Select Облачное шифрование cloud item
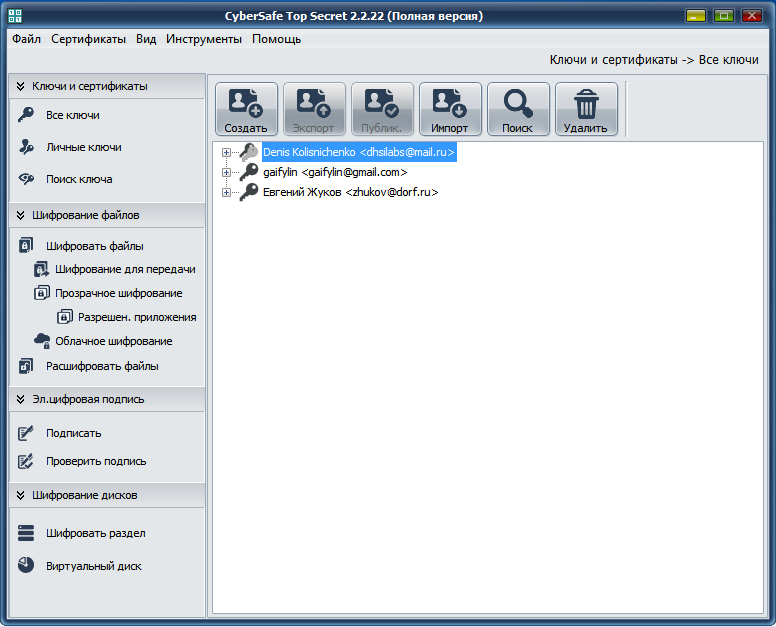Screen dimensions: 776x627 pos(113,341)
